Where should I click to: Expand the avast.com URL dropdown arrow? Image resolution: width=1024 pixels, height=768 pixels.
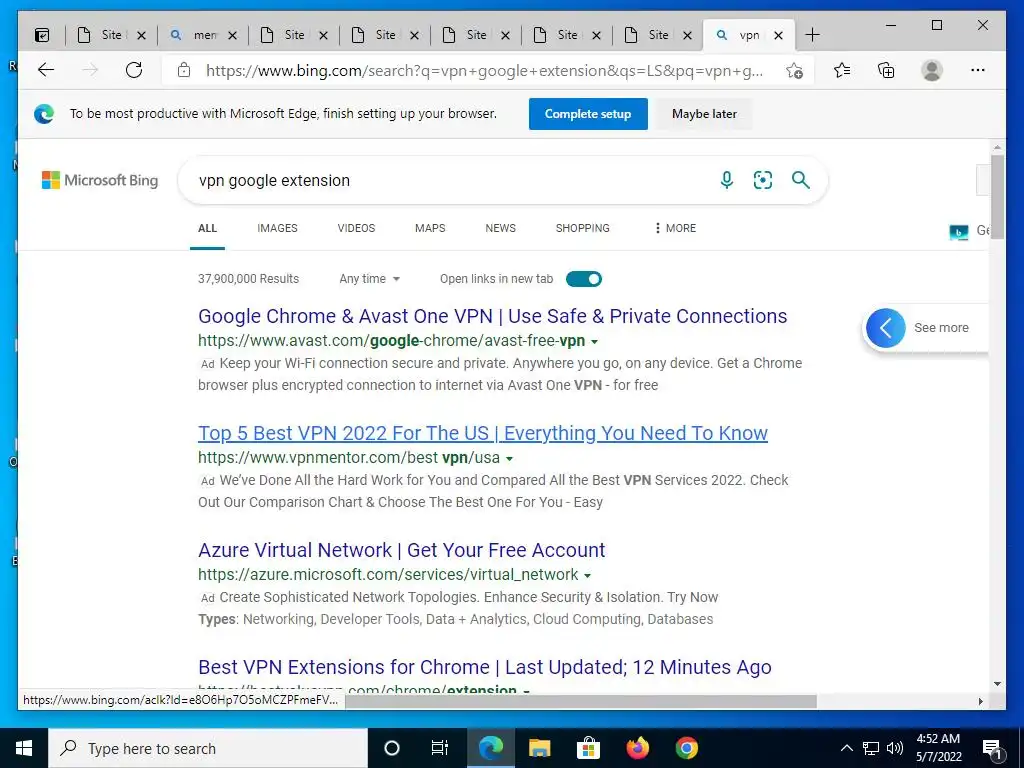[x=594, y=342]
